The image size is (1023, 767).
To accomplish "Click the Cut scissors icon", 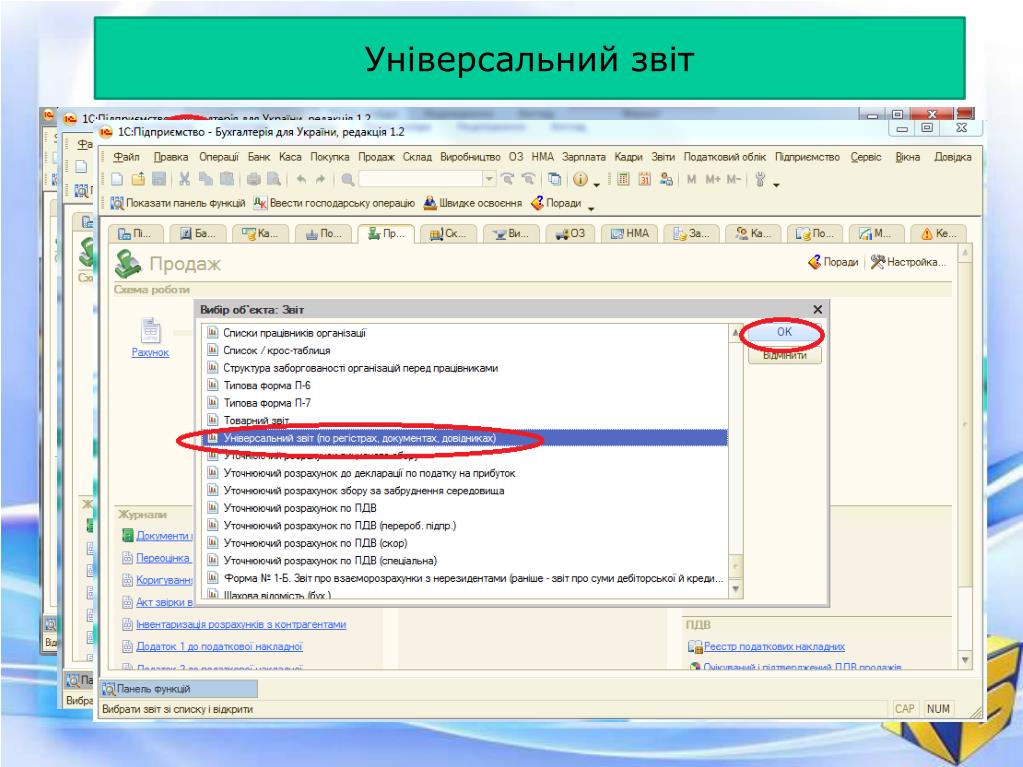I will click(x=185, y=179).
